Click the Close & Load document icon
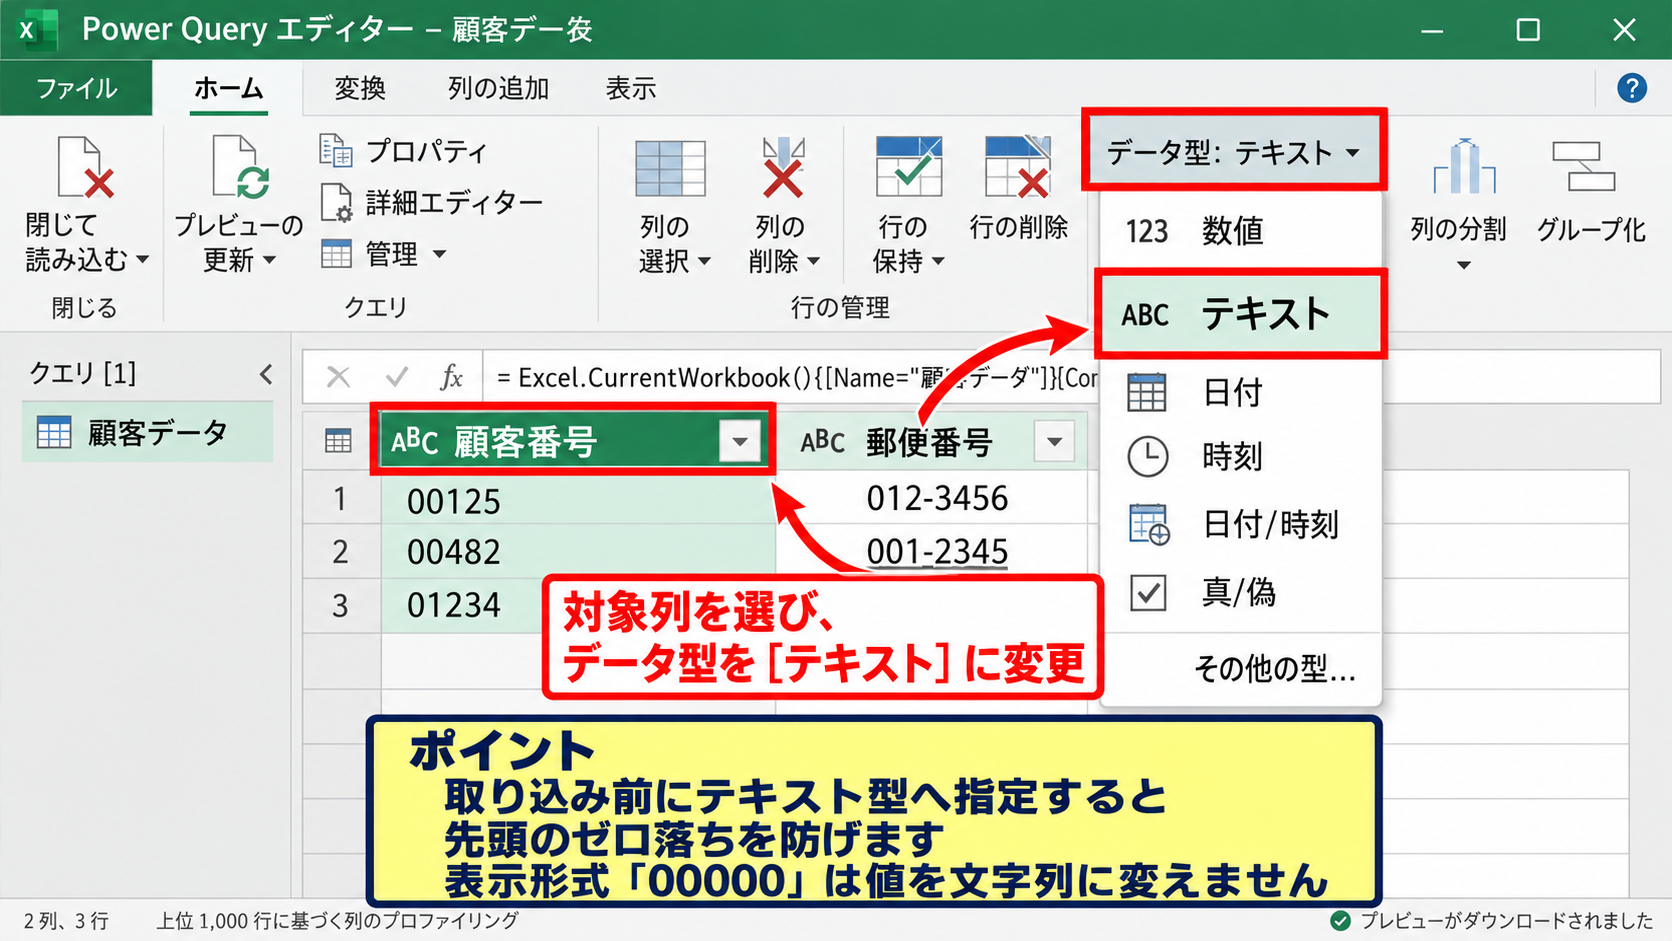The image size is (1672, 941). pos(85,167)
